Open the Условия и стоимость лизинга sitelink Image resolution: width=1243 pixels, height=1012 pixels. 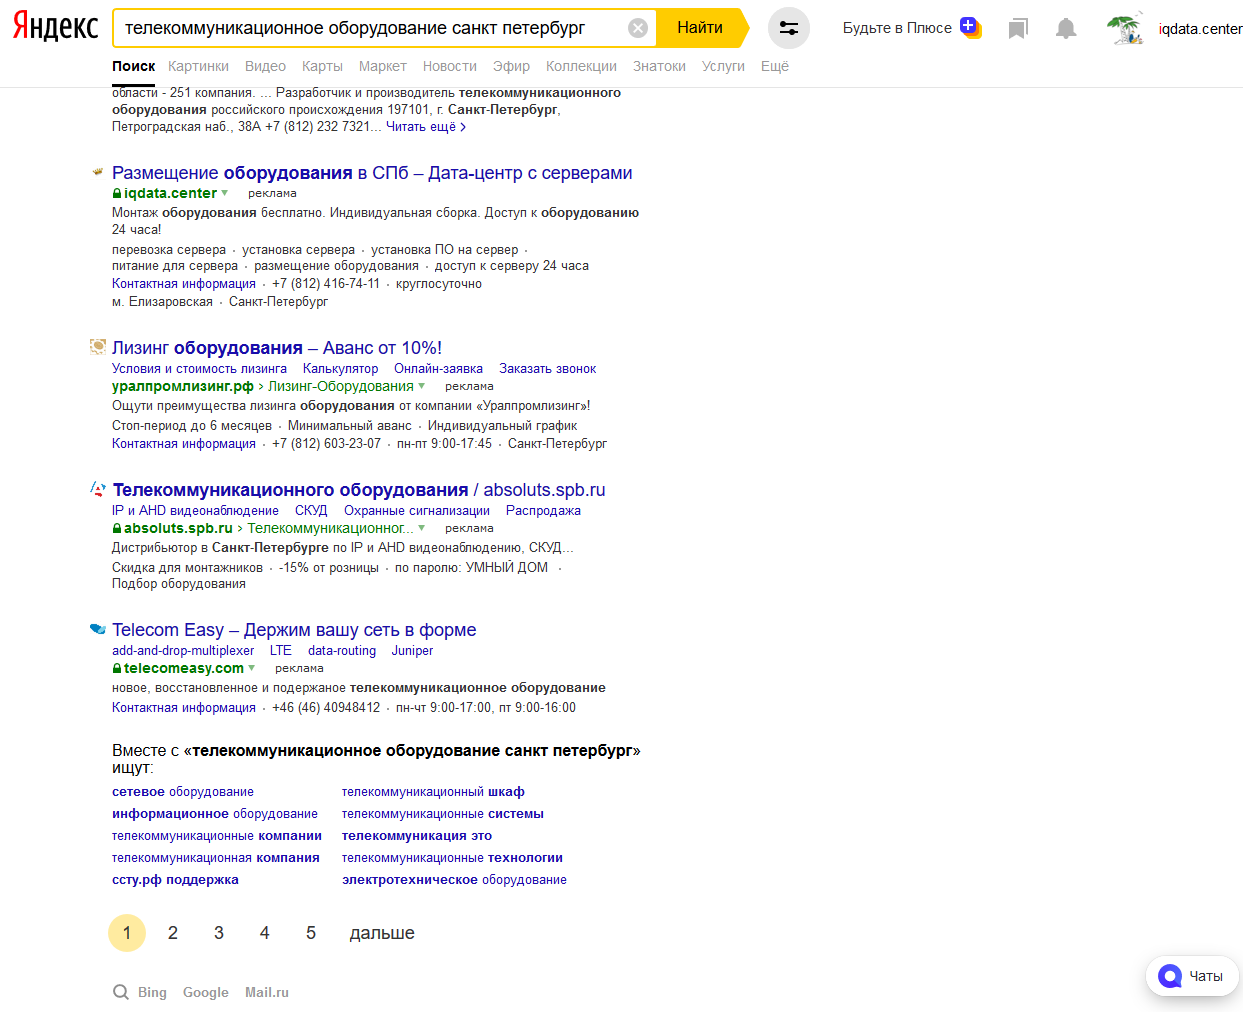pyautogui.click(x=199, y=369)
